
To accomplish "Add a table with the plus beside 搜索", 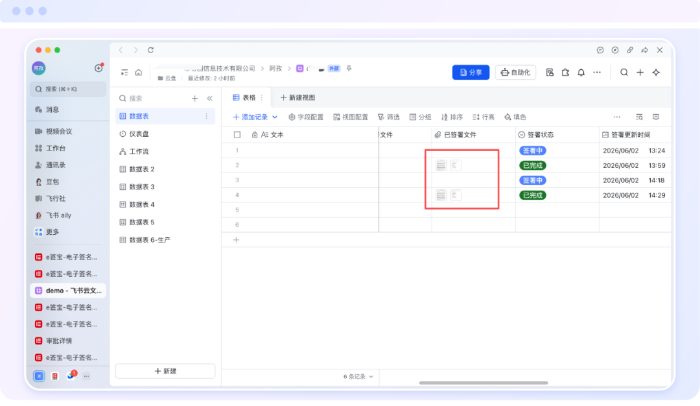I will 195,98.
